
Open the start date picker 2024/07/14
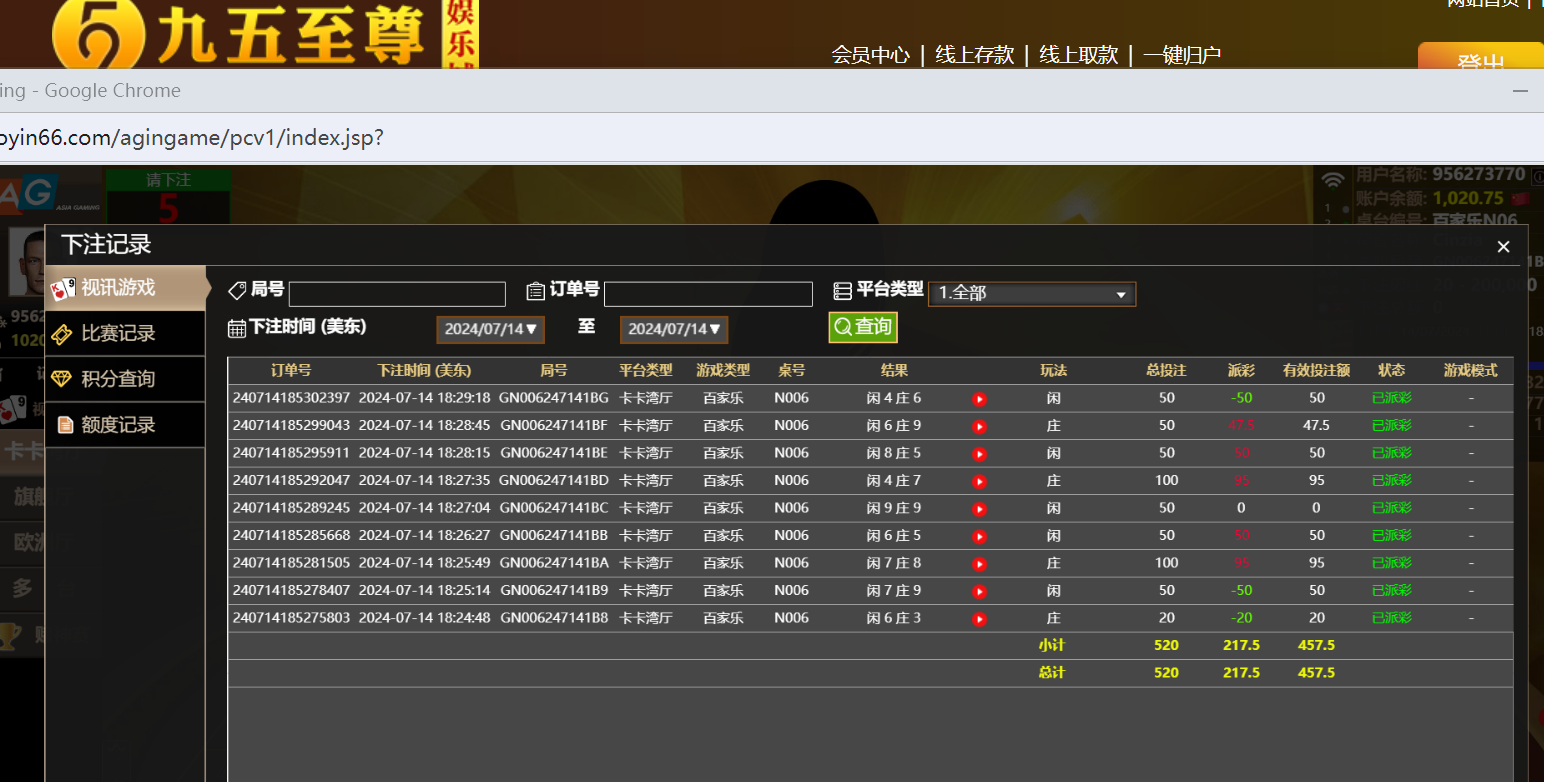(491, 329)
